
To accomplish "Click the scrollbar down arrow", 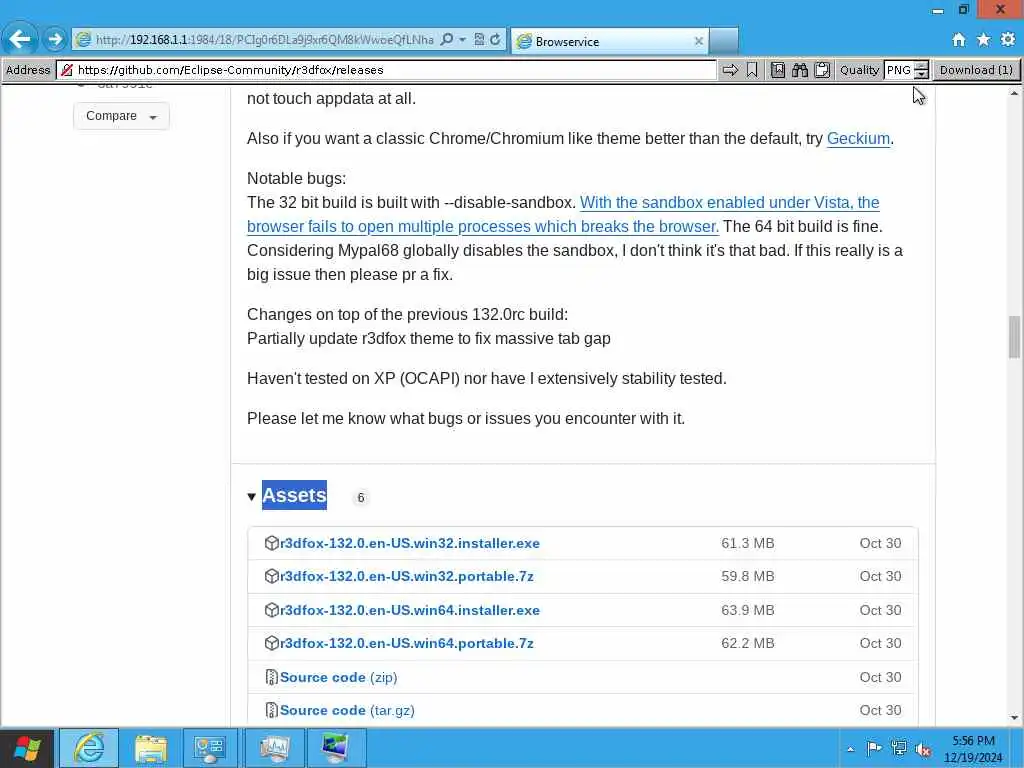I will [x=1014, y=718].
